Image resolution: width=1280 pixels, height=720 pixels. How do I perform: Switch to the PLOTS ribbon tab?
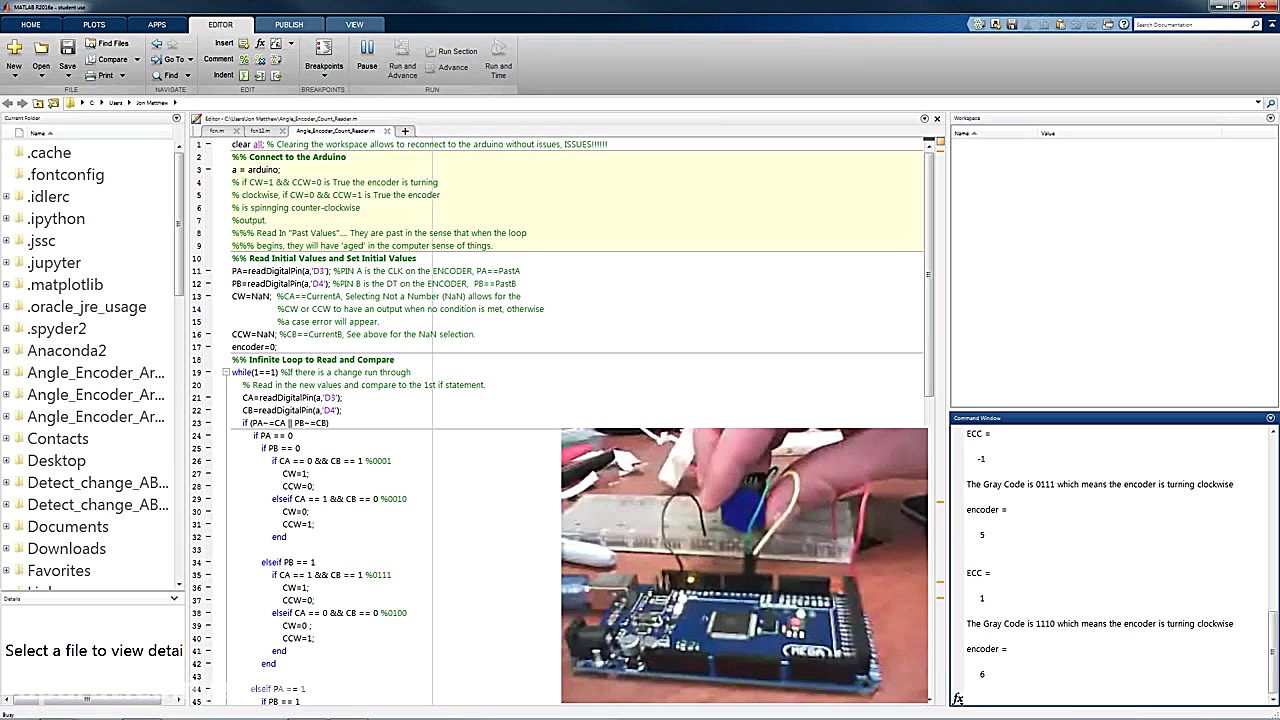pyautogui.click(x=93, y=24)
